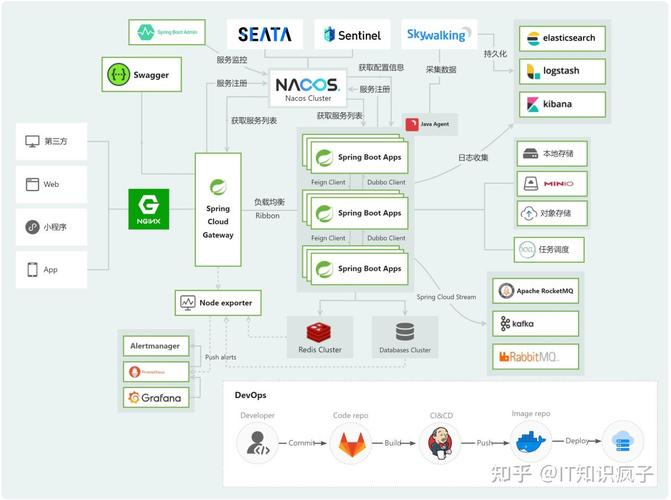Click the Spring Cloud Stream label

pos(446,297)
